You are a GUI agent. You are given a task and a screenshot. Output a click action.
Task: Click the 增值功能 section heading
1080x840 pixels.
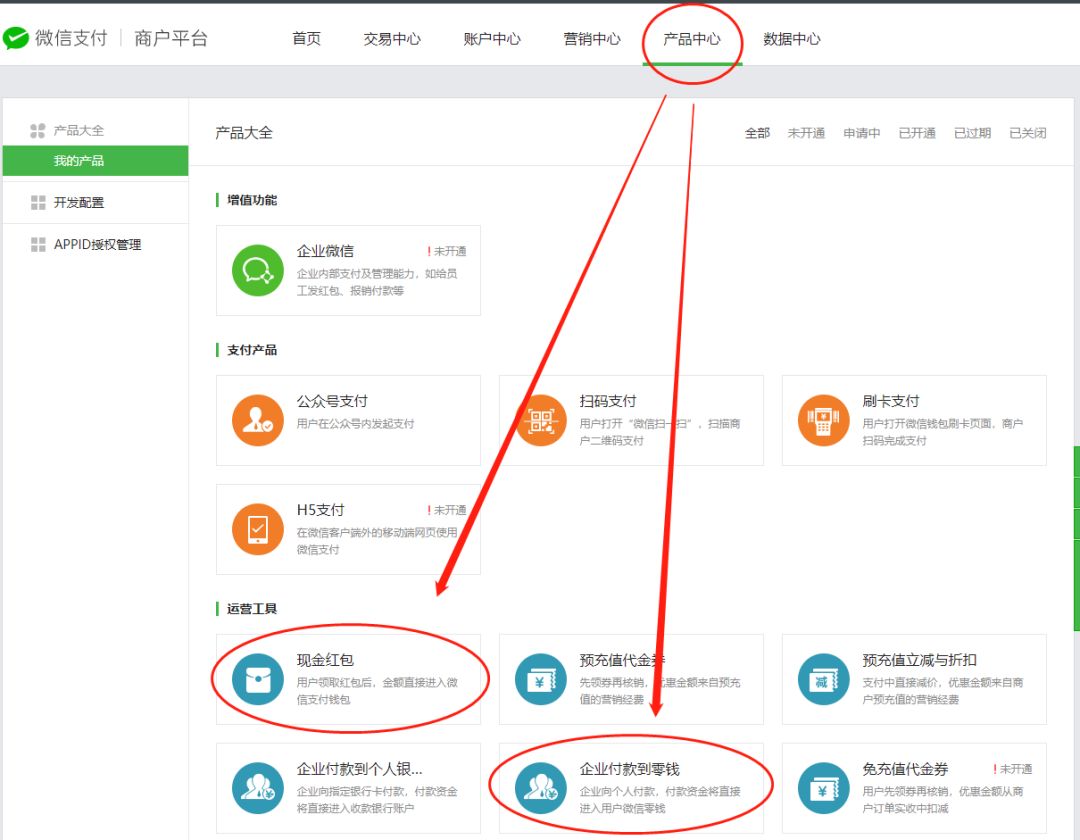click(x=252, y=200)
